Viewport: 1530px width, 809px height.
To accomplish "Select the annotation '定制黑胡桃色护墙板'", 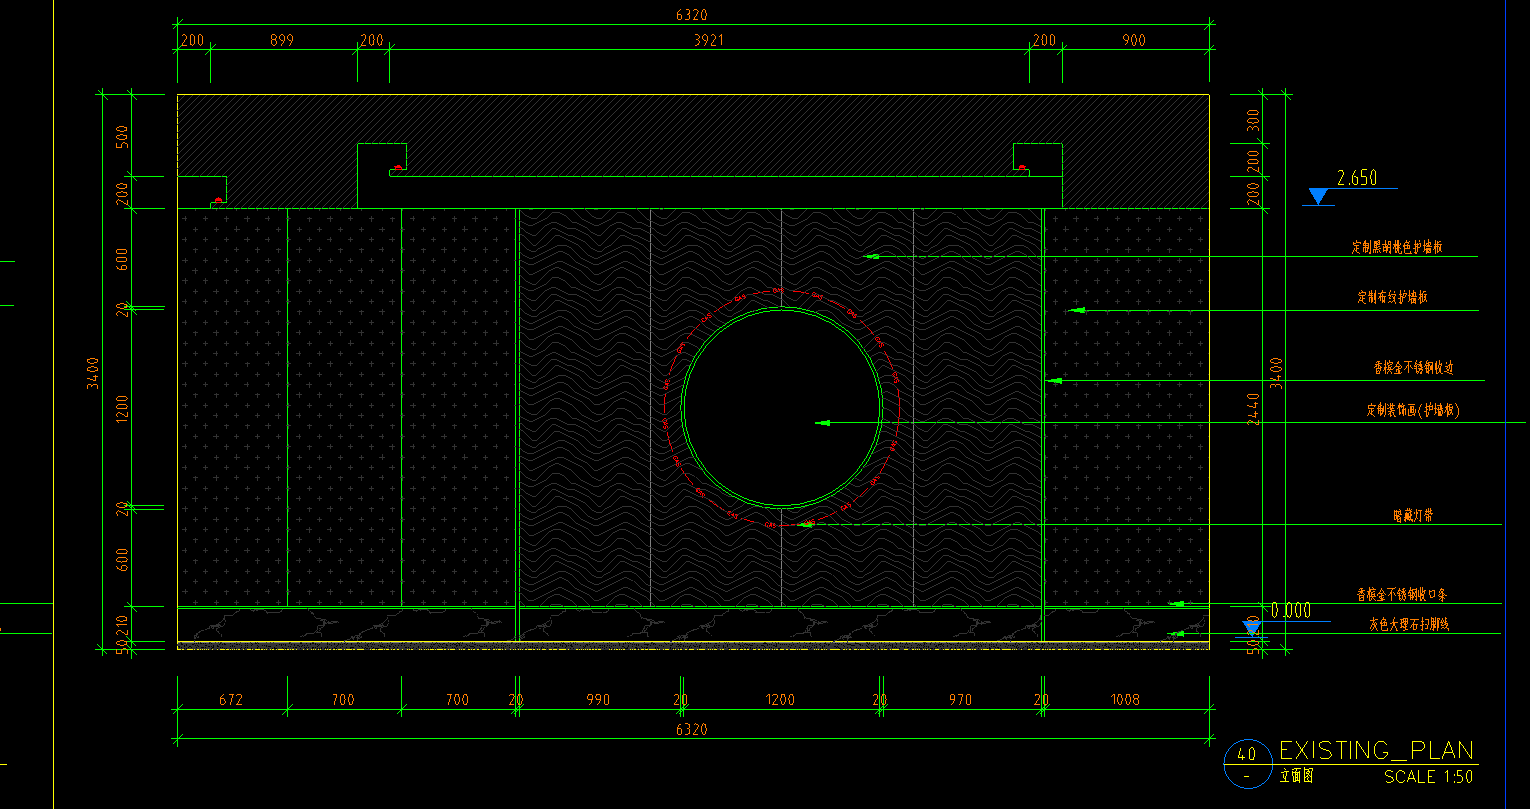I will 1396,247.
